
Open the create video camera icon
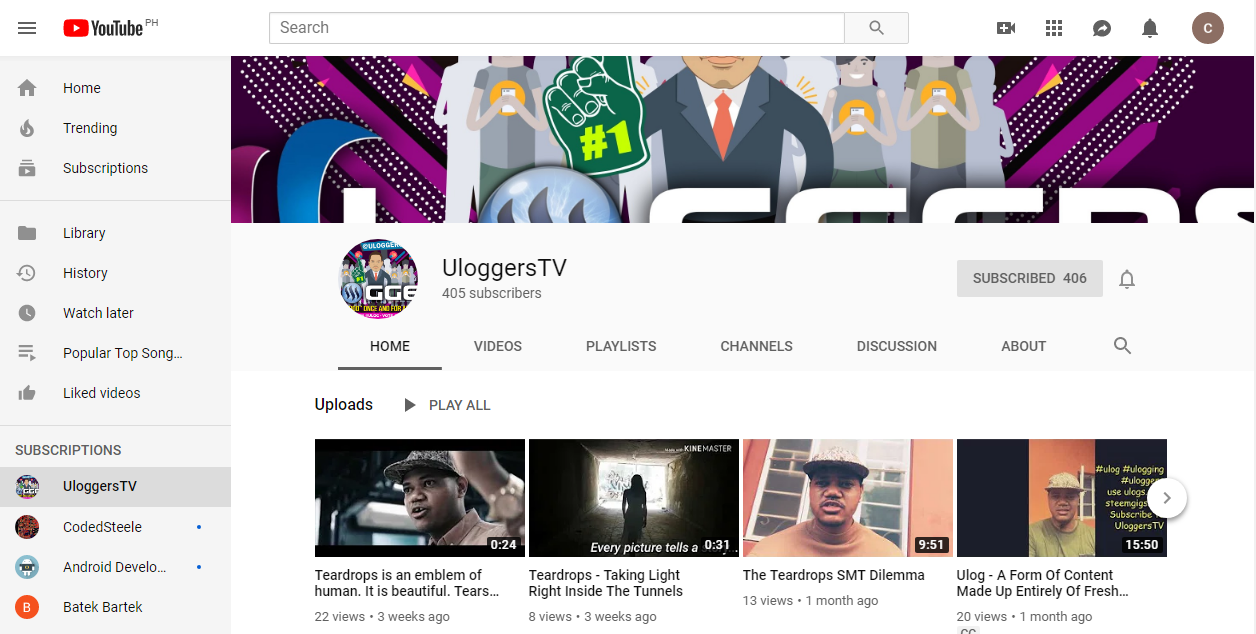point(1006,28)
